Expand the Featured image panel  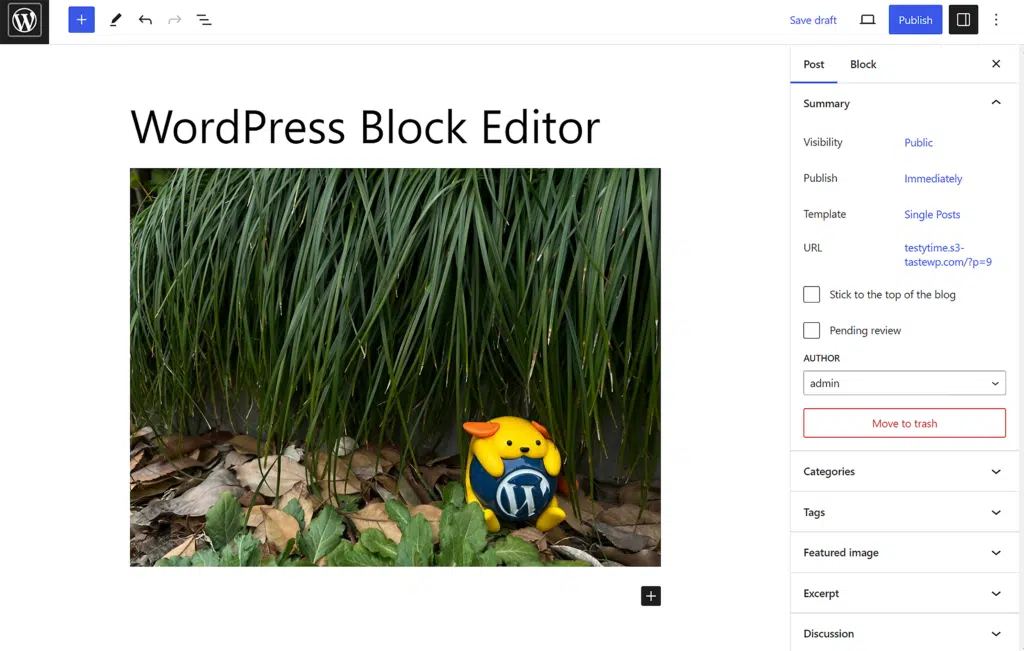pos(904,553)
